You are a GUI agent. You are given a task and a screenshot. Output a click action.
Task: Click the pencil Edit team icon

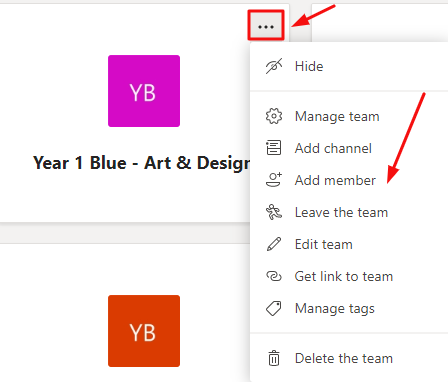point(274,244)
